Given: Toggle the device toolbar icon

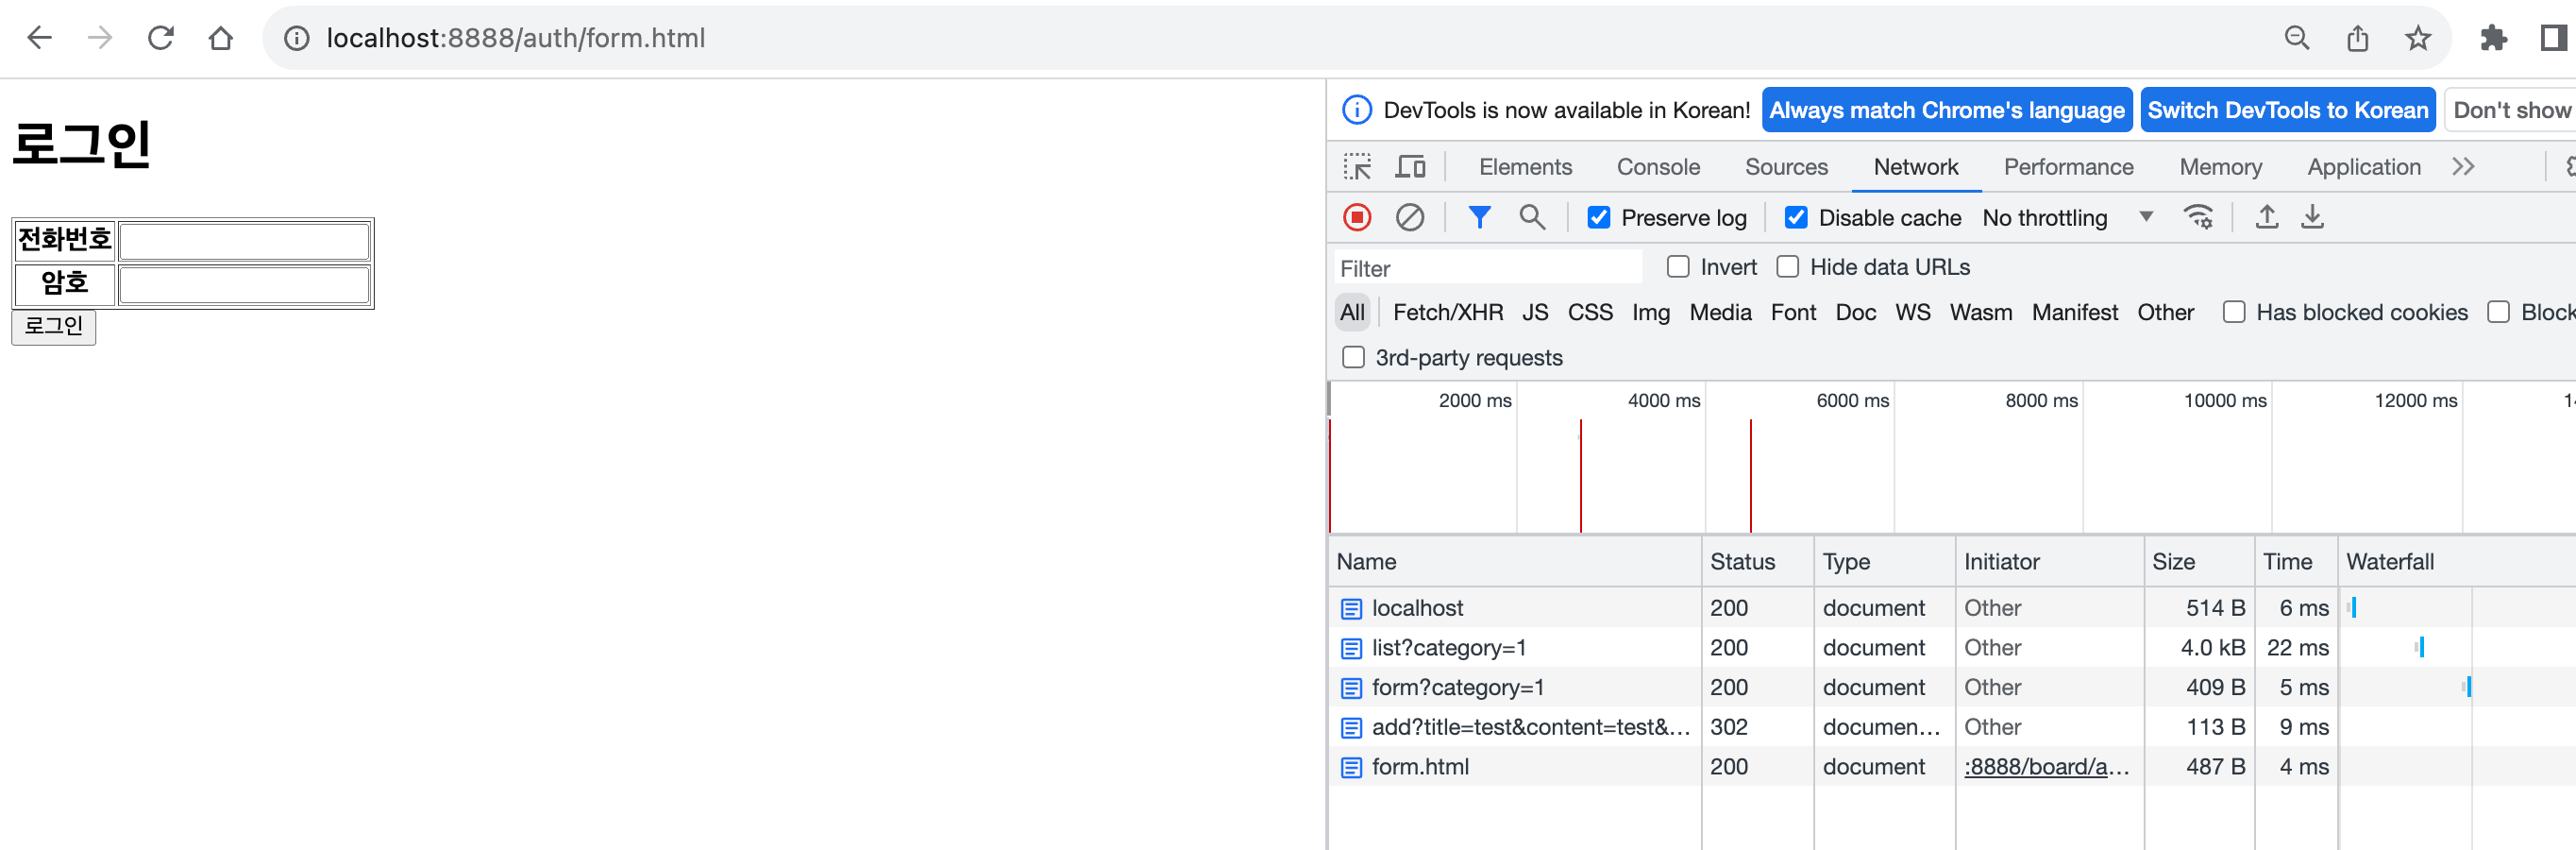Looking at the screenshot, I should 1411,167.
